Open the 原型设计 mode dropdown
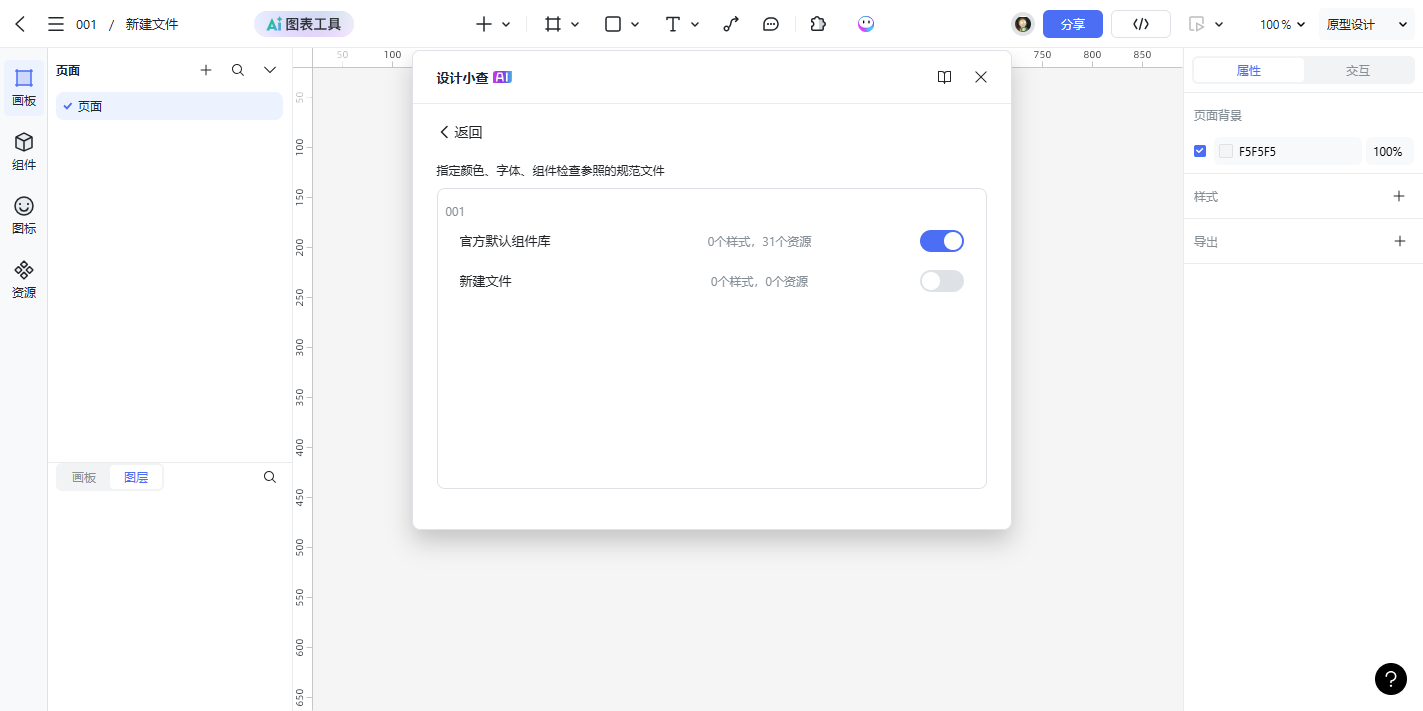Image resolution: width=1423 pixels, height=711 pixels. tap(1364, 23)
